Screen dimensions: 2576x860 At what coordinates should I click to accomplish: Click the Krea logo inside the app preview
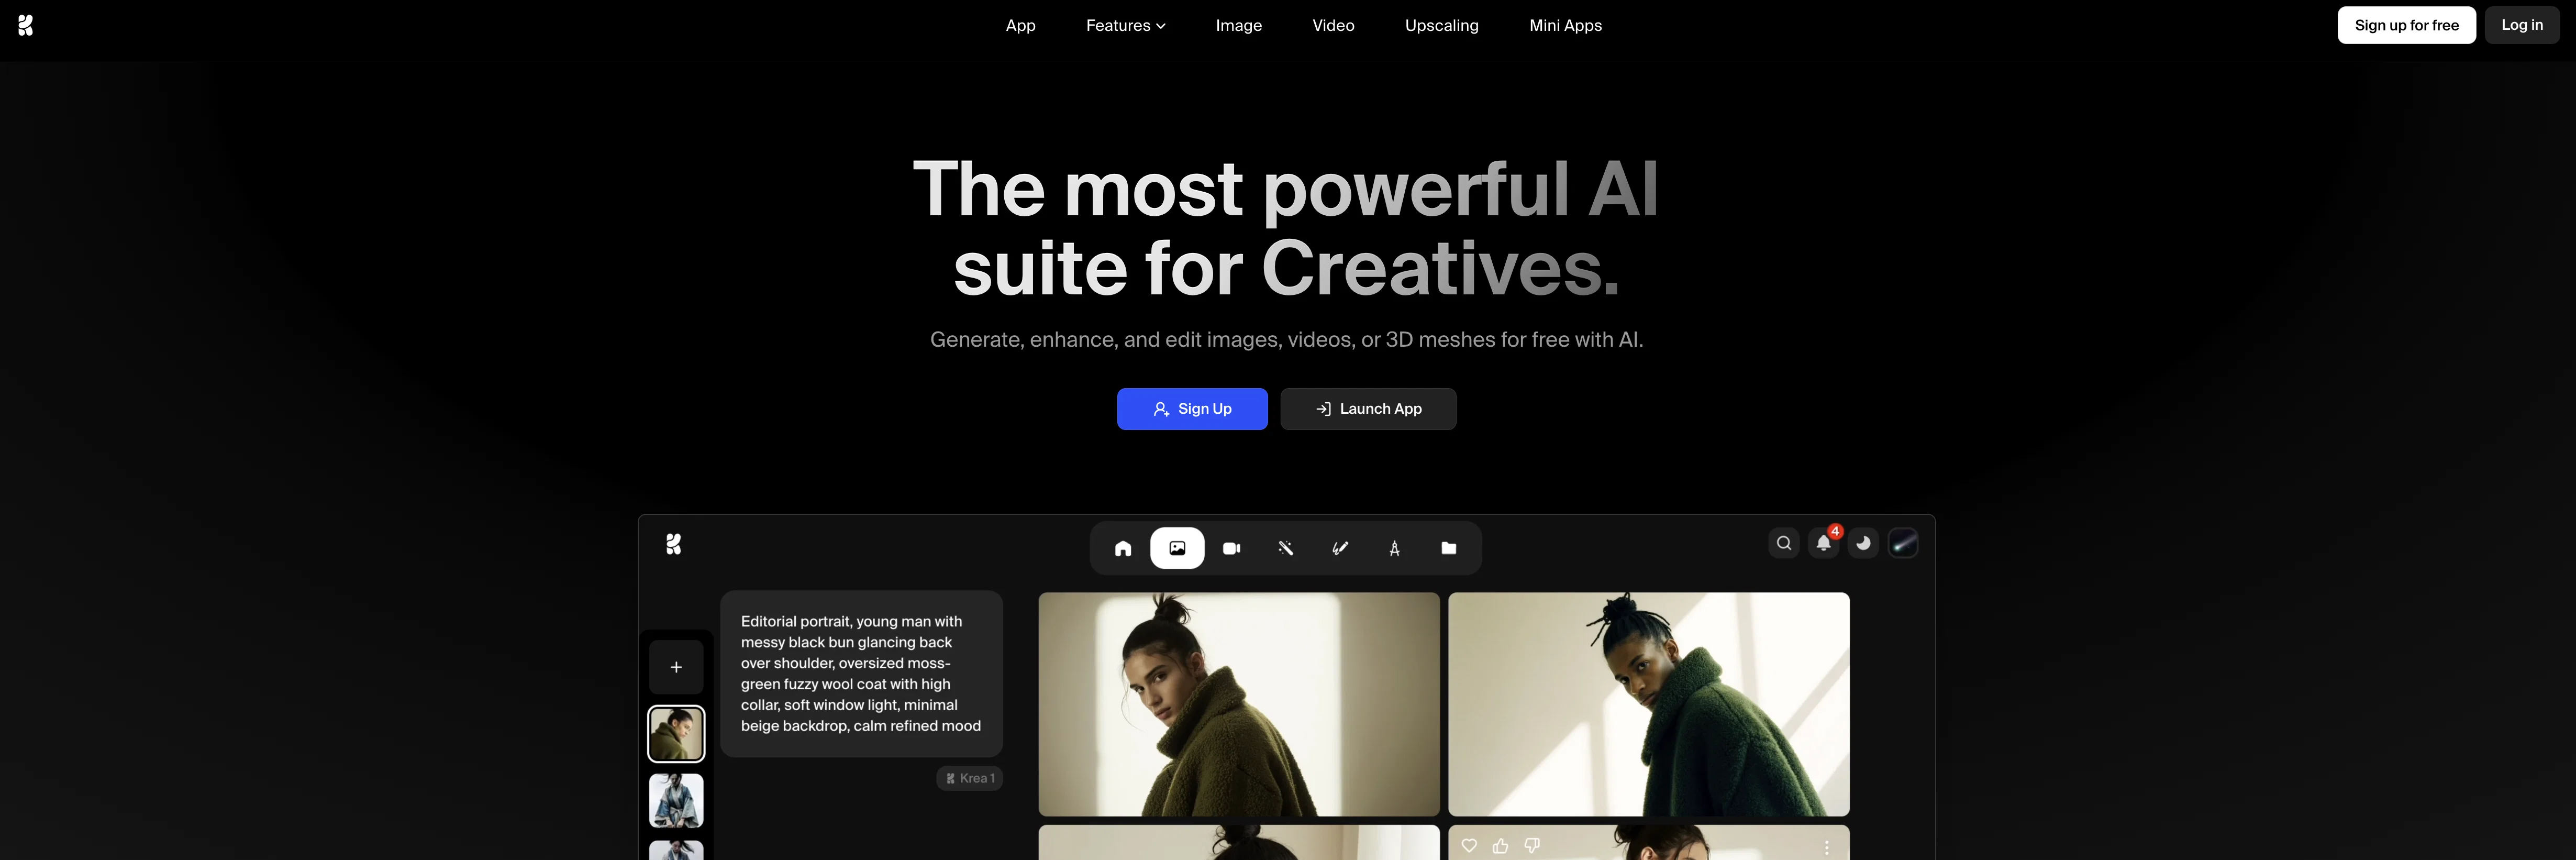point(674,544)
